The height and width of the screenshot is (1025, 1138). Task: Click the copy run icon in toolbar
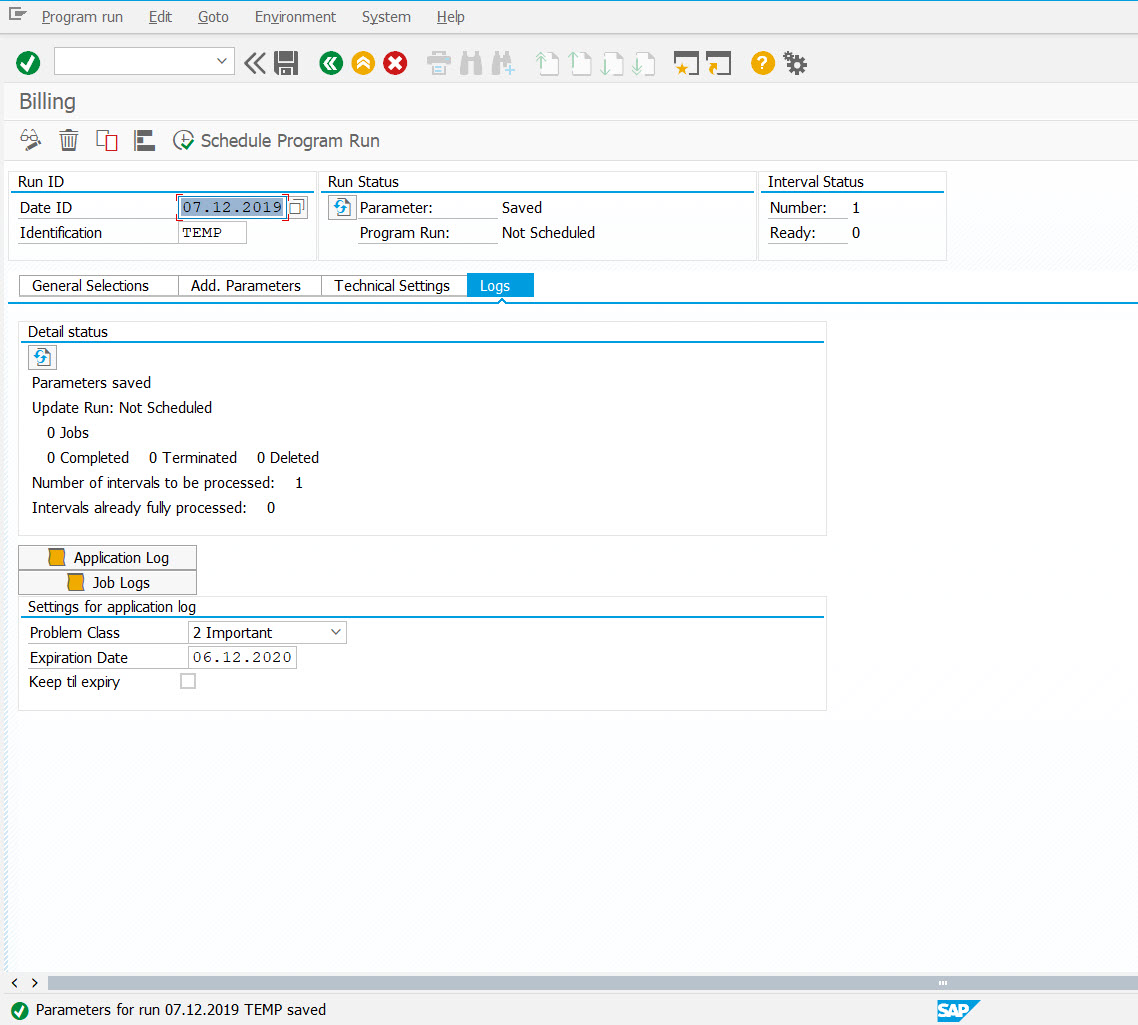point(106,140)
